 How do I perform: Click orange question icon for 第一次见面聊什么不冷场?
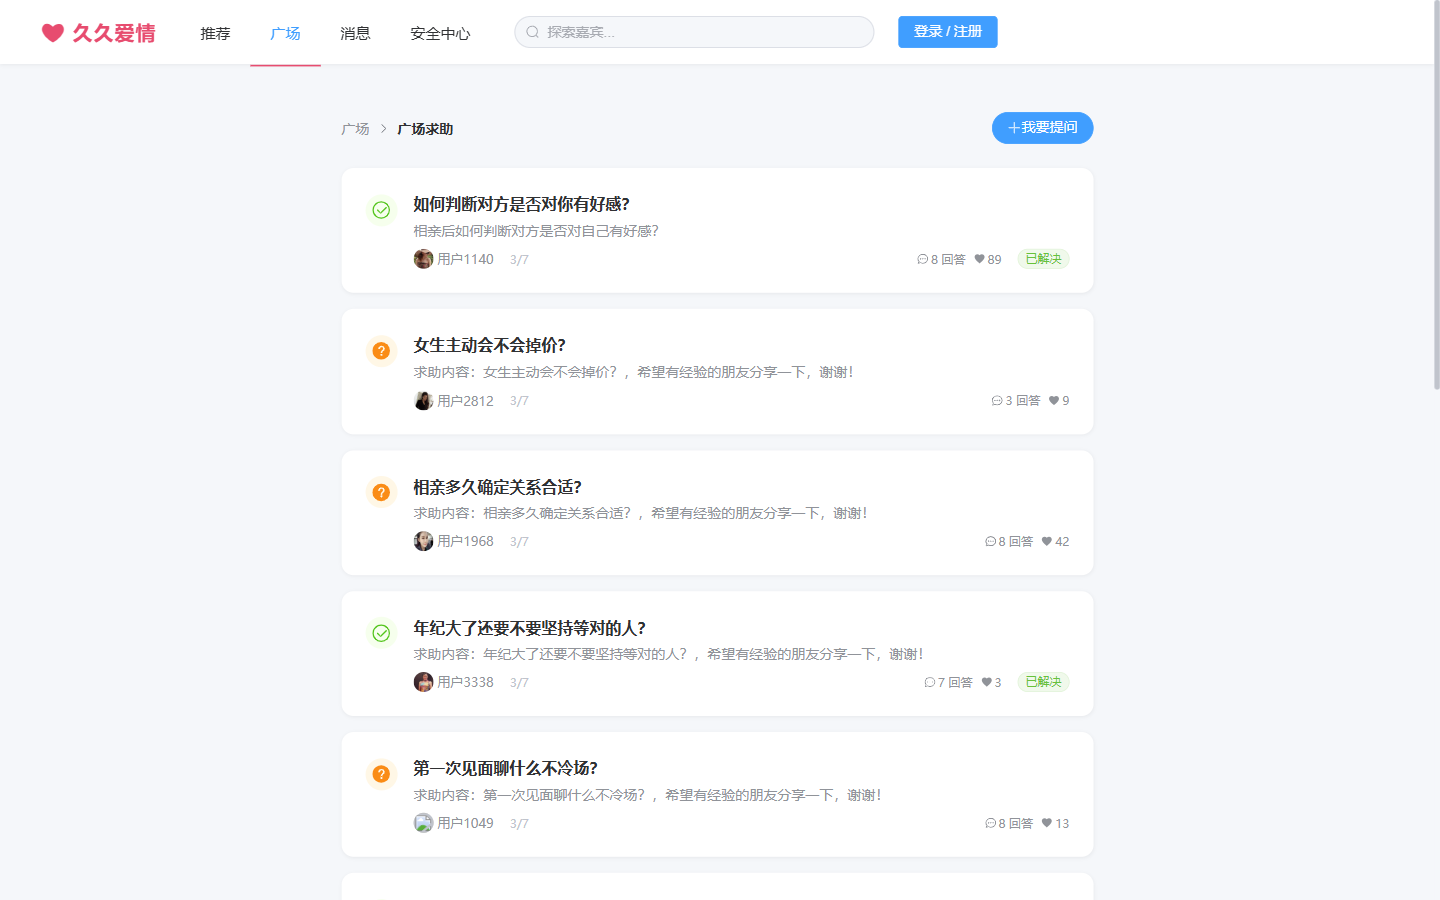click(381, 774)
